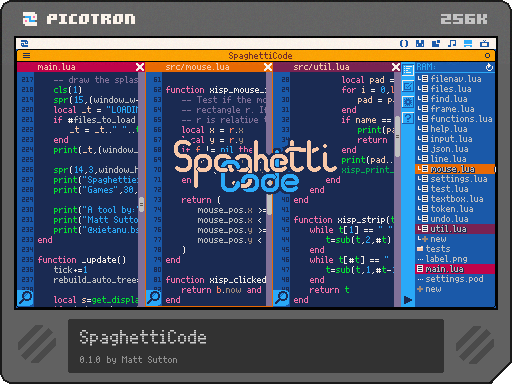Switch to the map editor workspace icon

click(436, 43)
